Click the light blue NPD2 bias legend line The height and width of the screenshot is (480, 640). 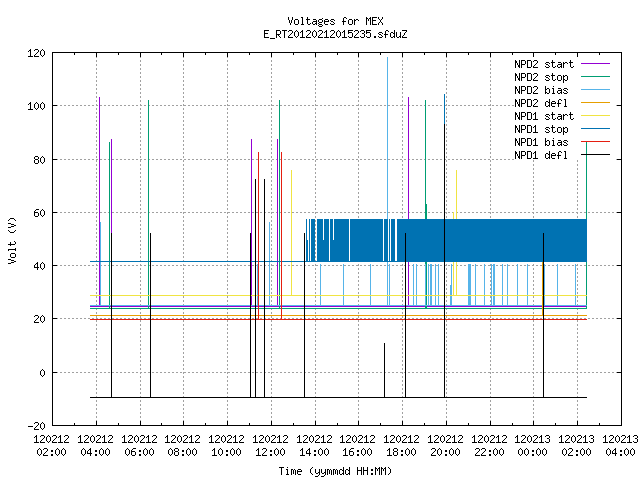pyautogui.click(x=595, y=90)
